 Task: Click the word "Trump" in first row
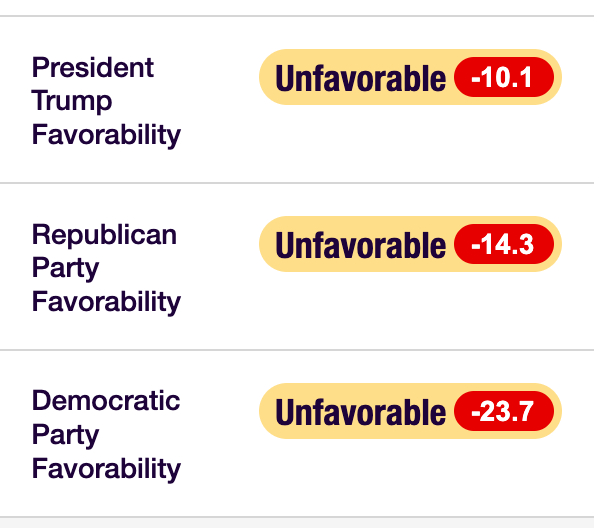72,101
